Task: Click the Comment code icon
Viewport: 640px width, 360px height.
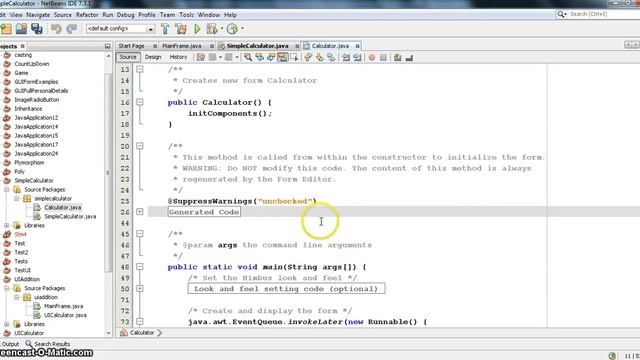Action: click(398, 58)
